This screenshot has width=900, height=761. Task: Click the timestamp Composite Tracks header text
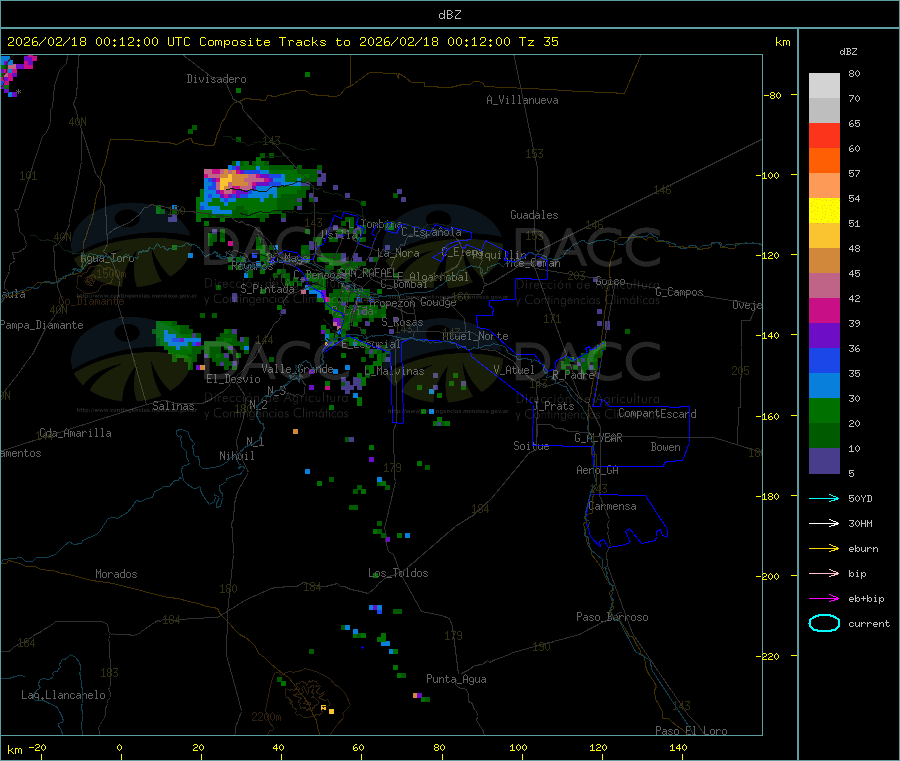click(282, 42)
